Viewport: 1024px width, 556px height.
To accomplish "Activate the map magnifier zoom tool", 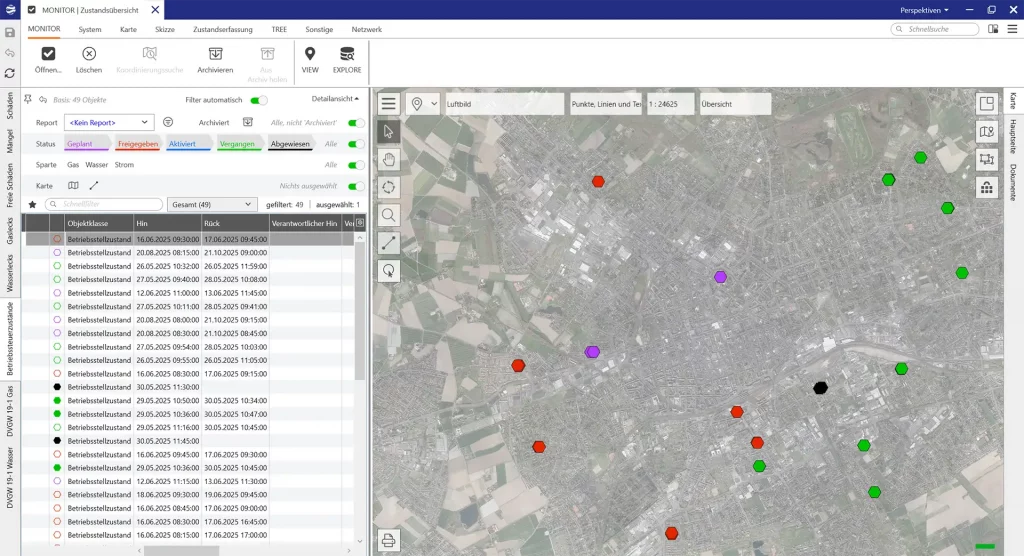I will (389, 215).
